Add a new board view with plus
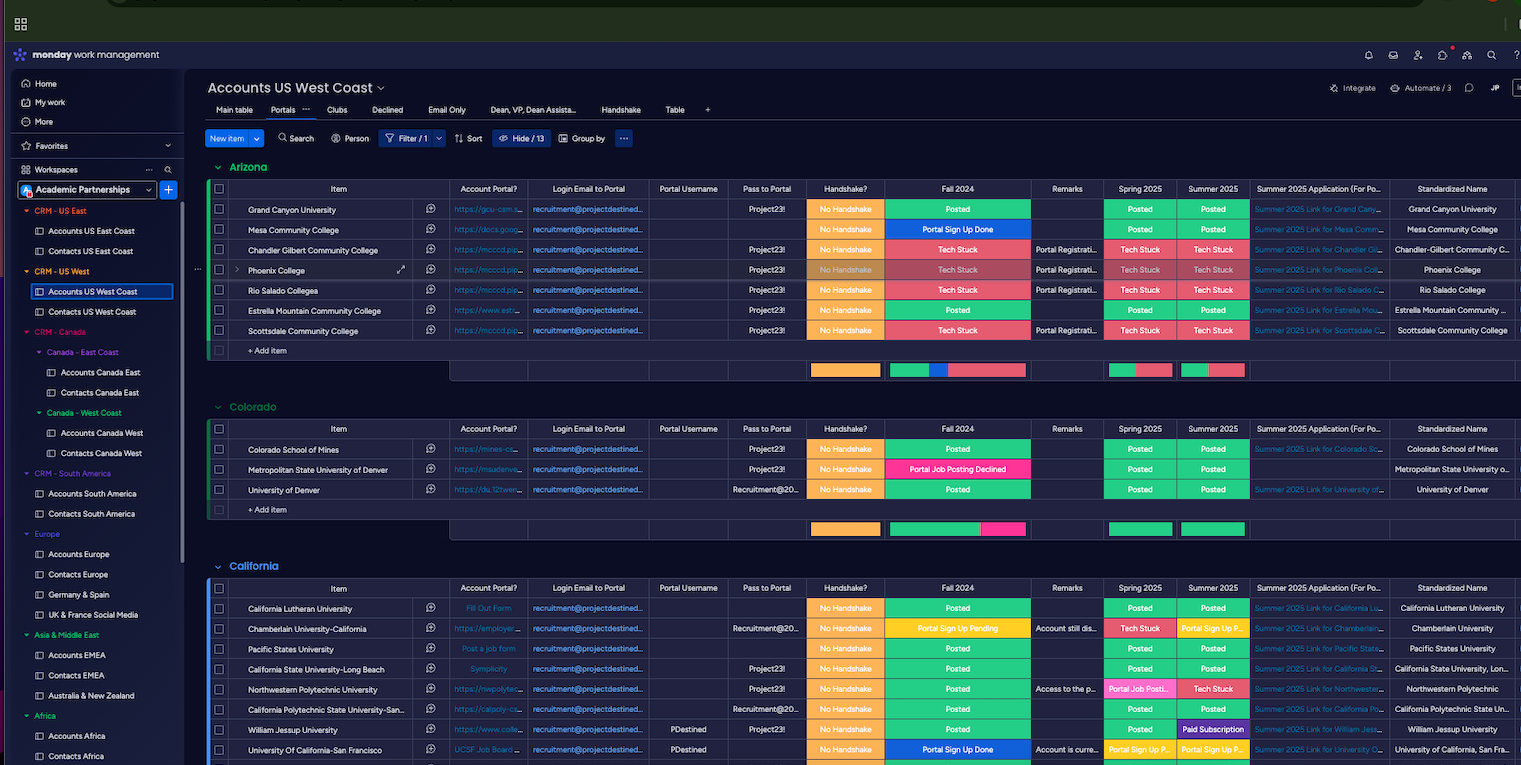 708,110
